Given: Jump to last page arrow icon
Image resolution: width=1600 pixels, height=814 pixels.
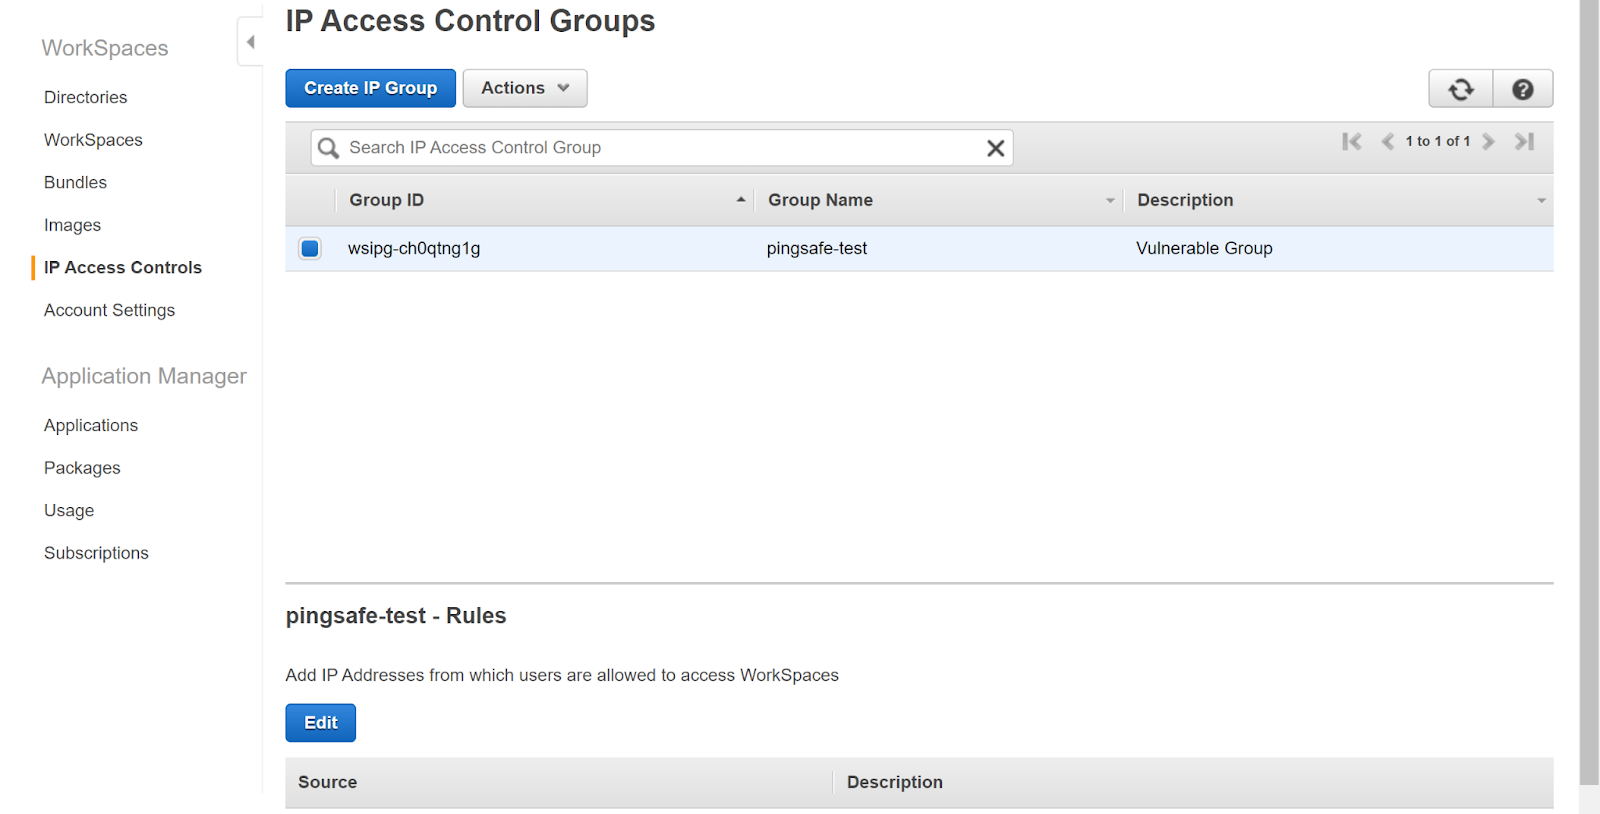Looking at the screenshot, I should click(1524, 142).
